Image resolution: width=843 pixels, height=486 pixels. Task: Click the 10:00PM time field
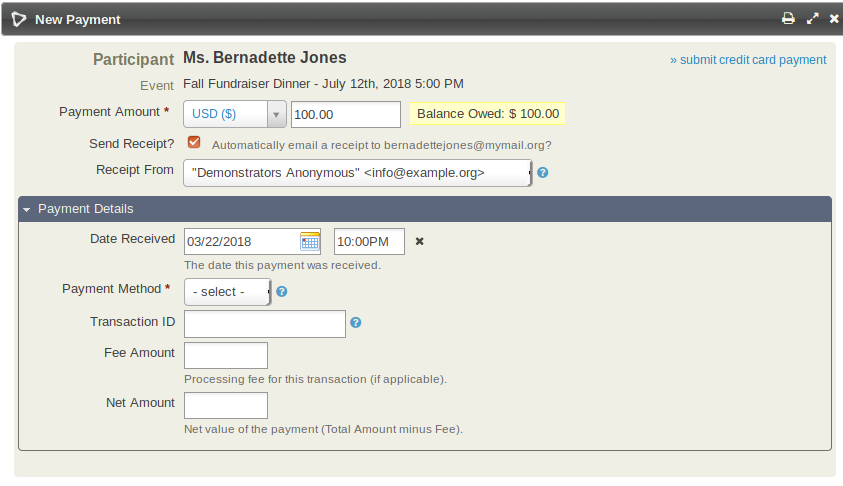[x=369, y=241]
